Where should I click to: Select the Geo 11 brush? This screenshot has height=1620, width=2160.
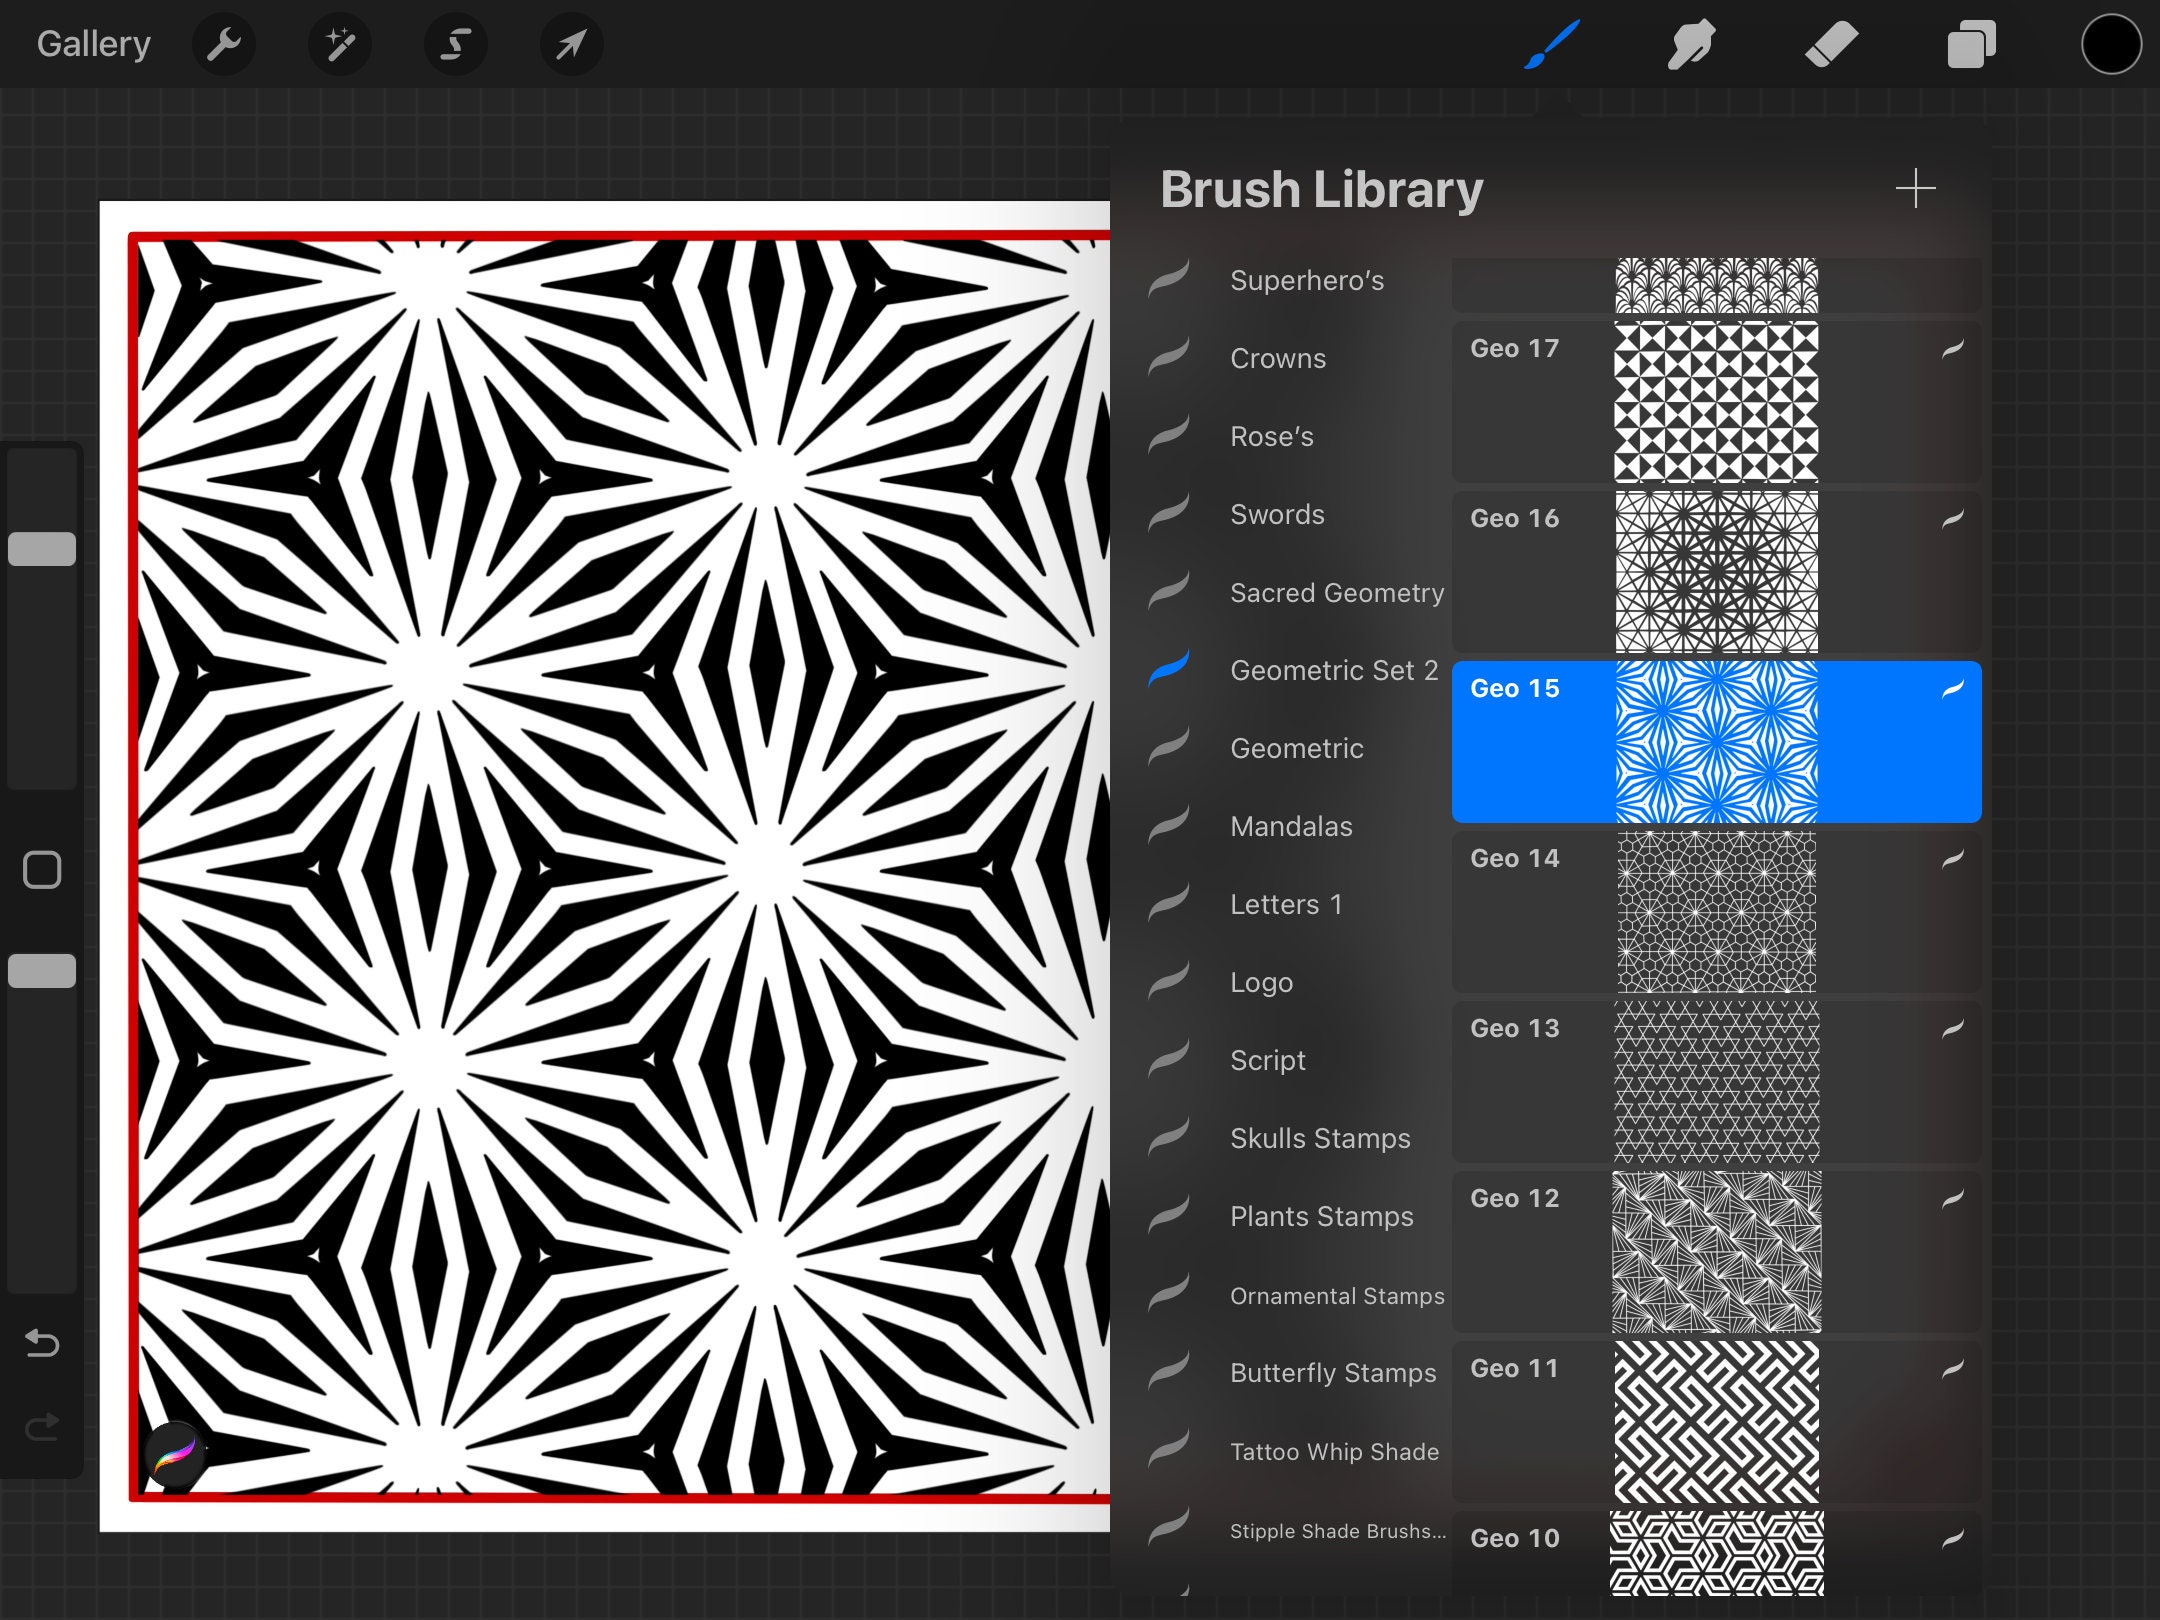[x=1716, y=1422]
